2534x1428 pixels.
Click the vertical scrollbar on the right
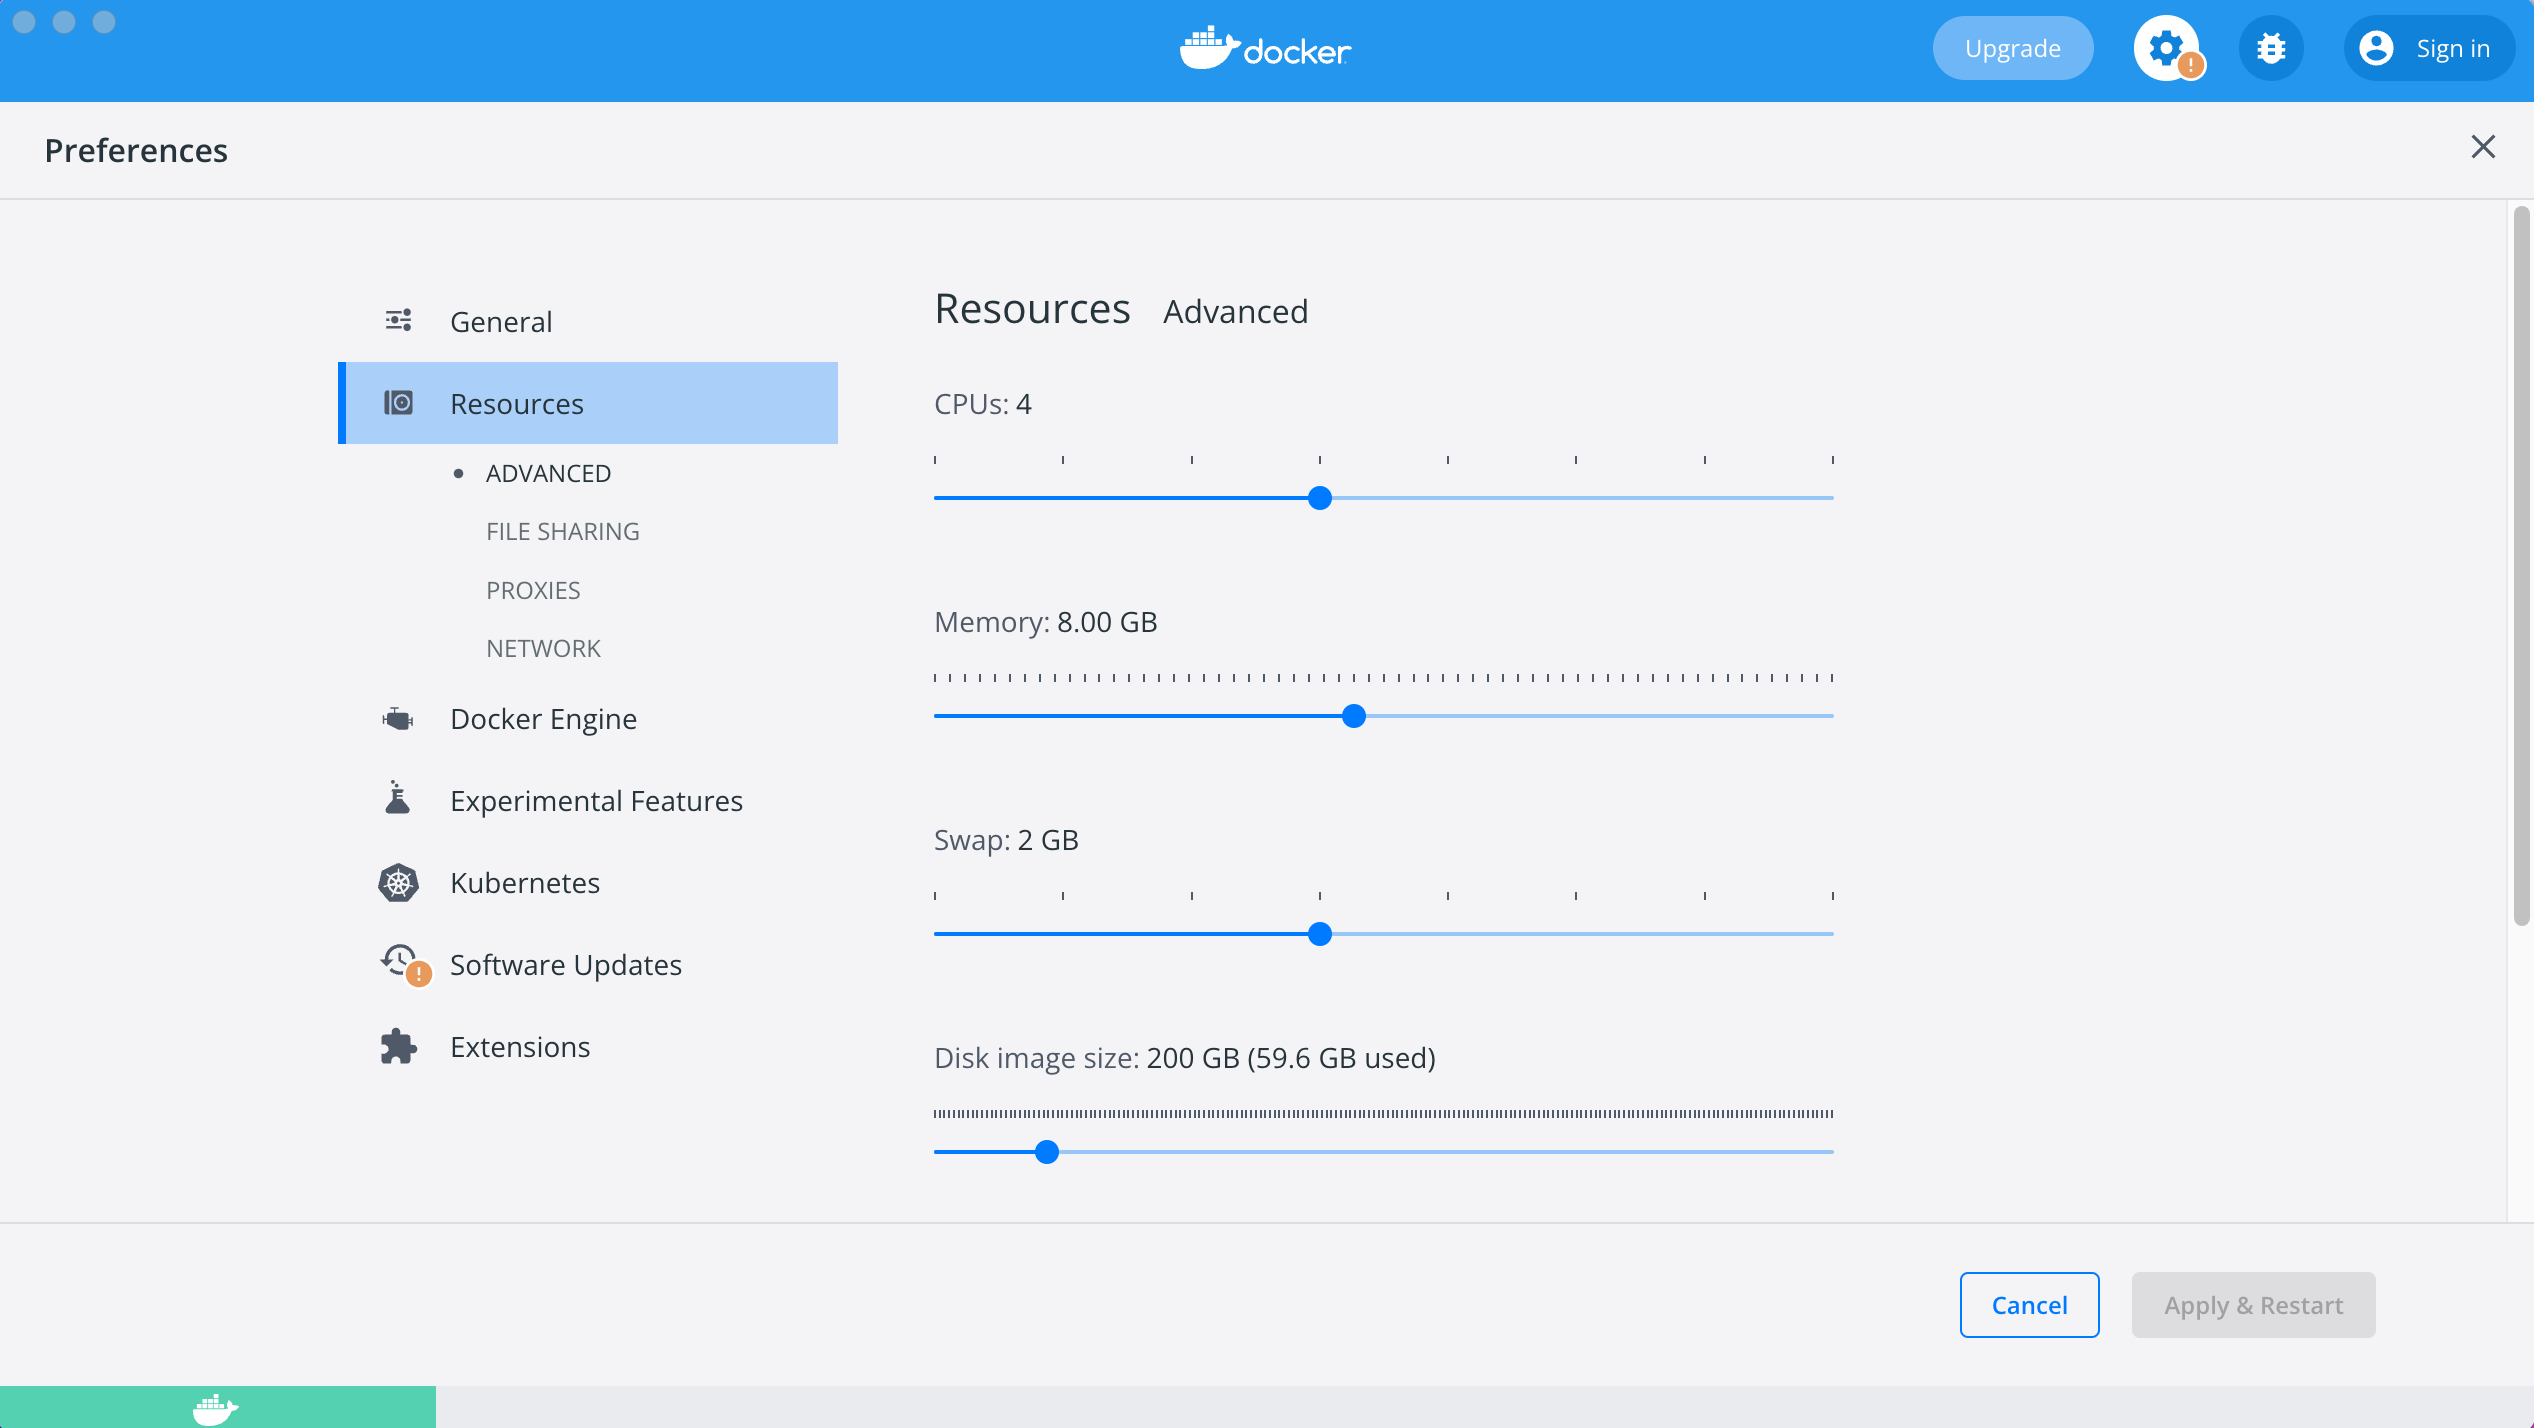(x=2521, y=565)
